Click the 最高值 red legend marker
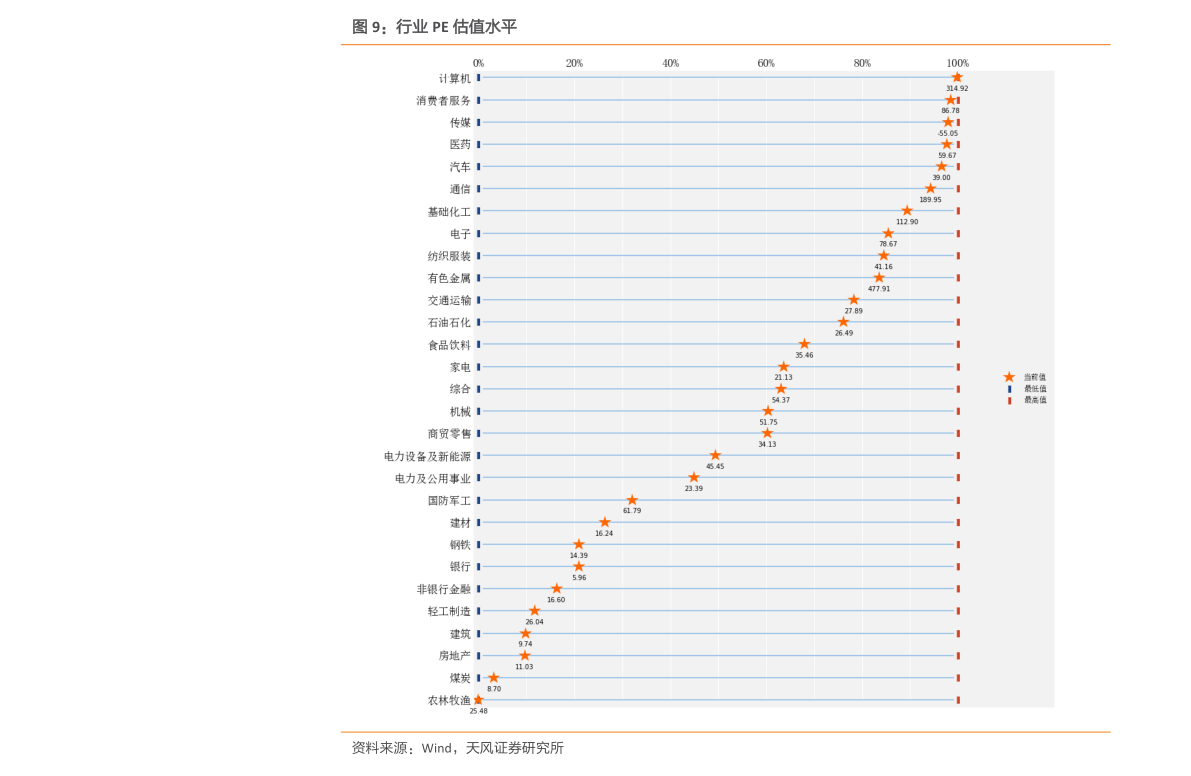Image resolution: width=1191 pixels, height=776 pixels. 1009,400
